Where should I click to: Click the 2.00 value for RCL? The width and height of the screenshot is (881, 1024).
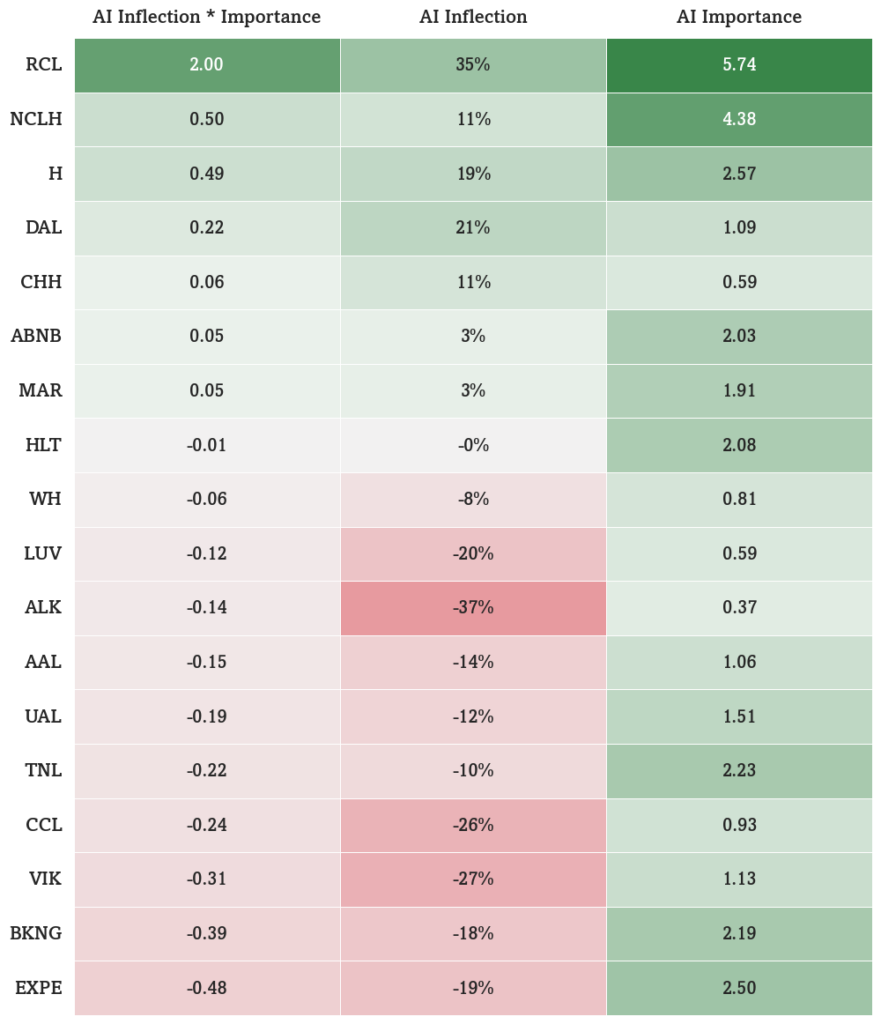[206, 65]
